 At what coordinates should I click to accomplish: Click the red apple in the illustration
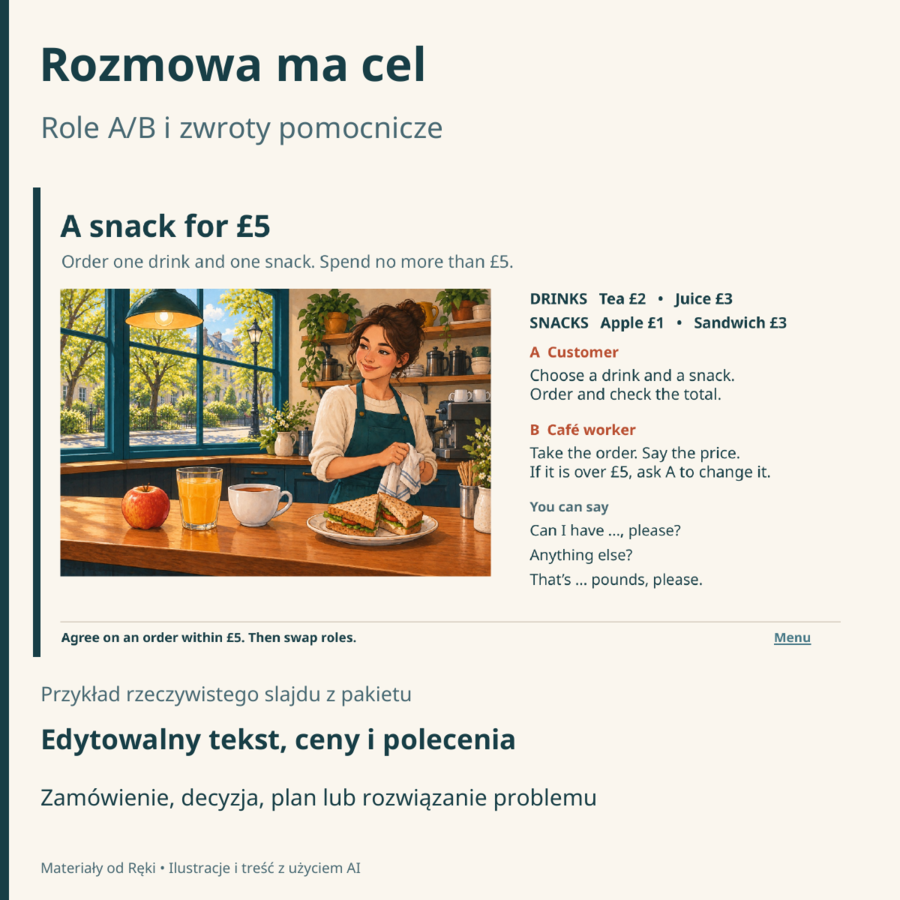click(146, 507)
